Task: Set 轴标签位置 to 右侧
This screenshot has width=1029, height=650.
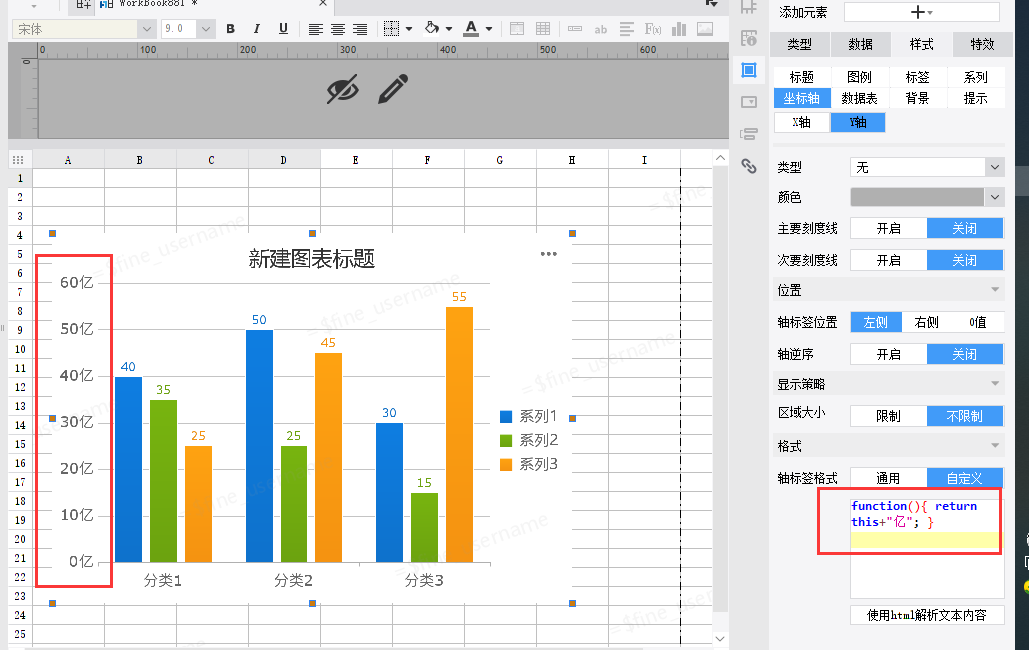Action: click(927, 322)
